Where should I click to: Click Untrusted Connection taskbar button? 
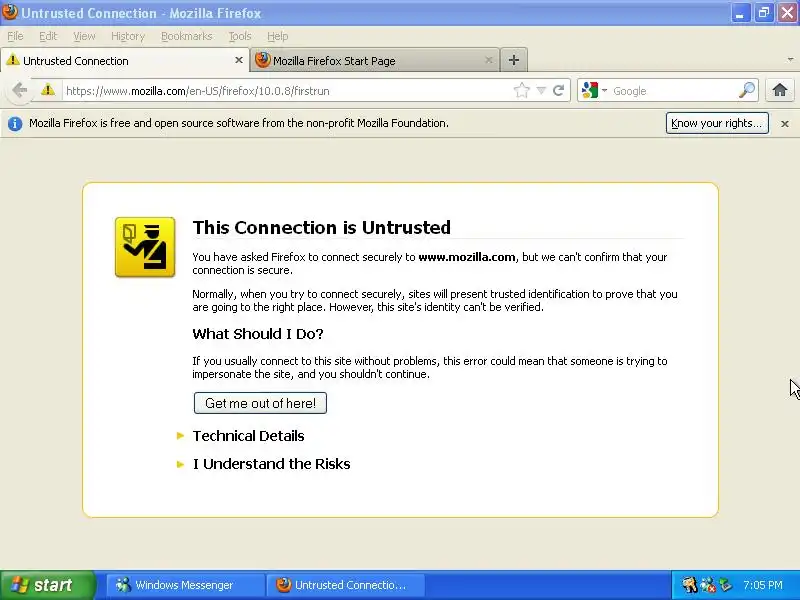point(346,585)
